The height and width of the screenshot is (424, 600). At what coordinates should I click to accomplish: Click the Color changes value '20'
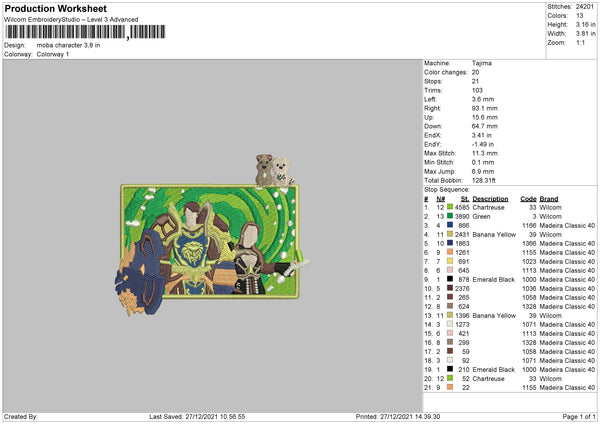(x=475, y=72)
